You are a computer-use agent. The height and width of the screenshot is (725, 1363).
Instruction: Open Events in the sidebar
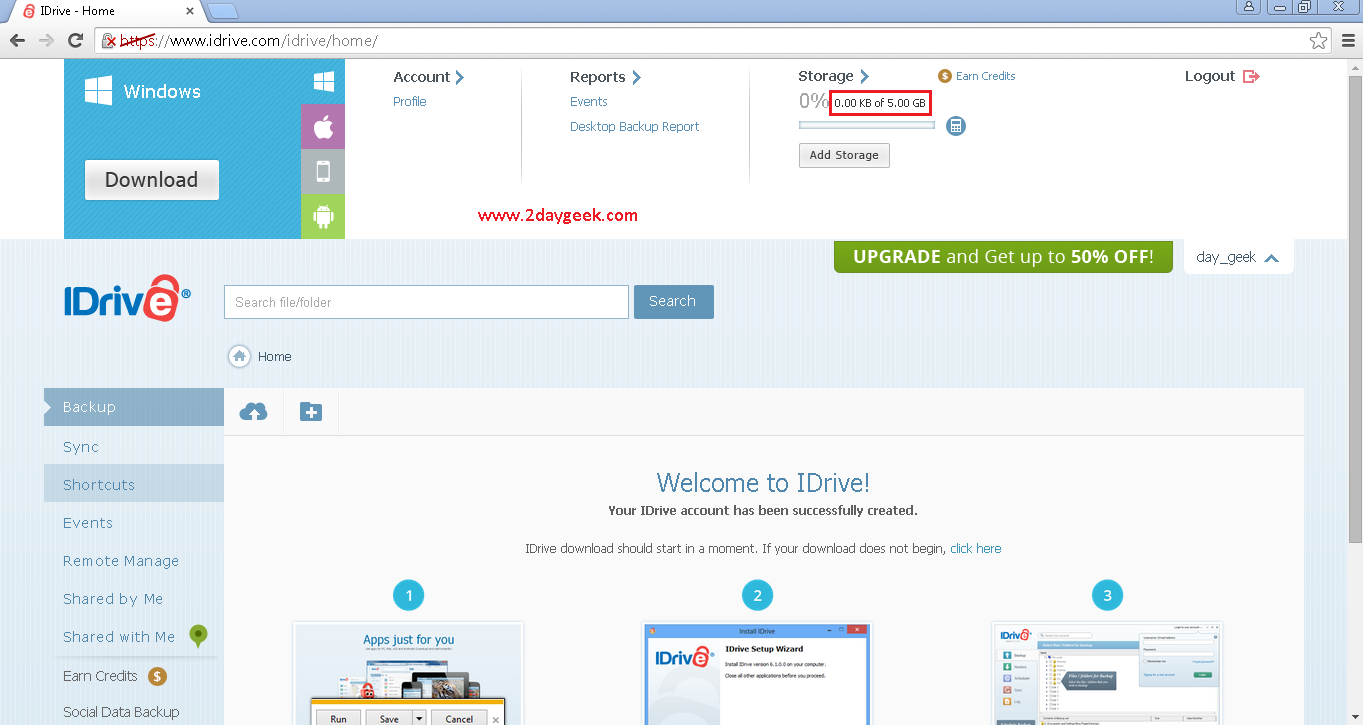[x=134, y=523]
